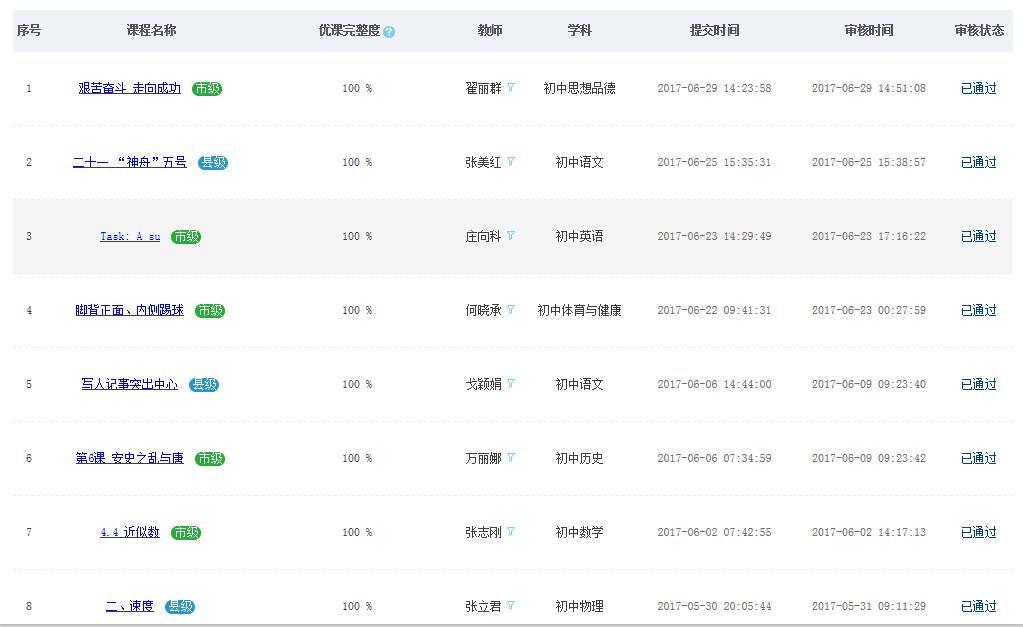The image size is (1023, 627).
Task: Open the course 写人记事突出中心
Action: click(x=130, y=384)
